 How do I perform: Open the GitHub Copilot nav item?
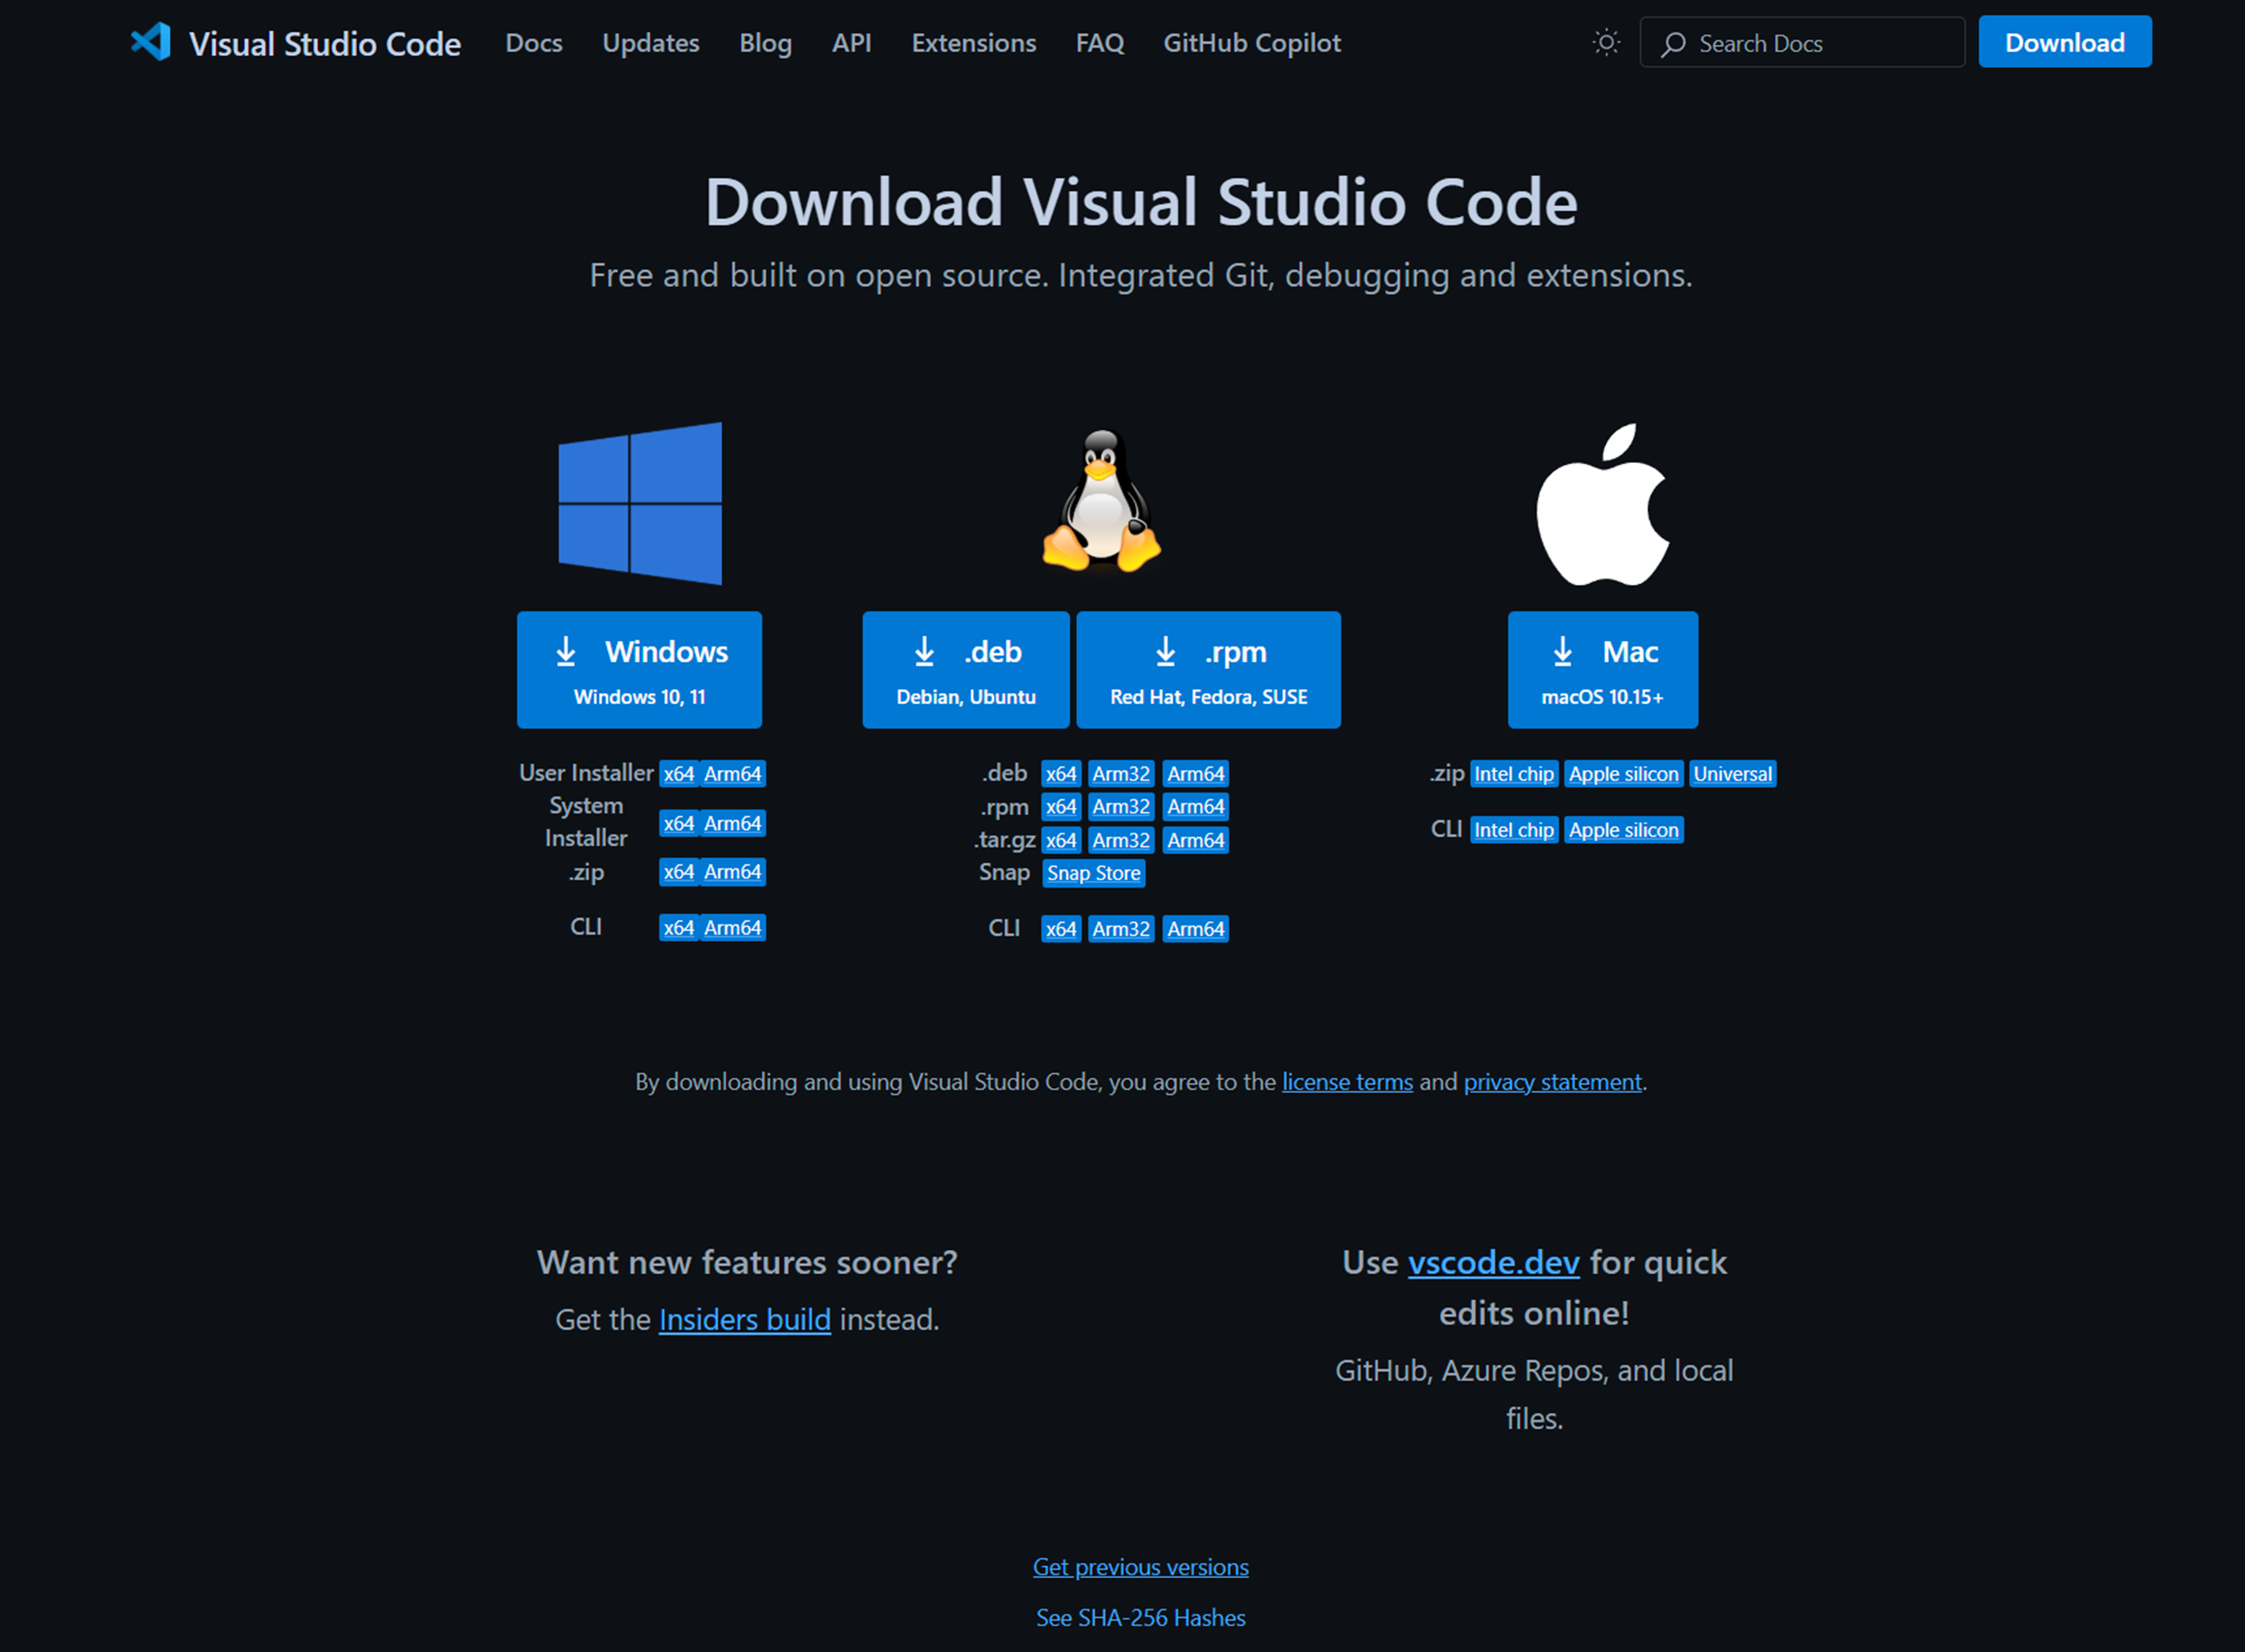(1251, 43)
